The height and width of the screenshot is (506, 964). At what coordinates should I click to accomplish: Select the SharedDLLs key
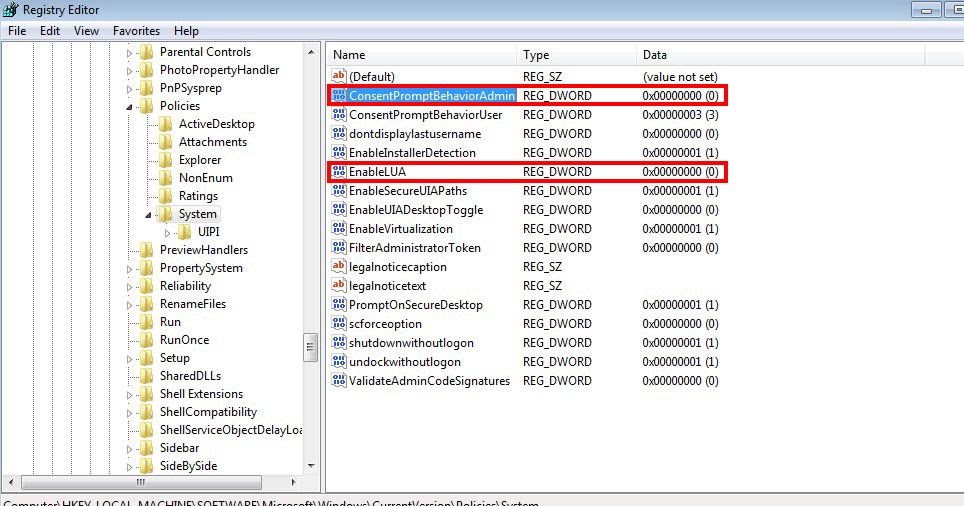(190, 376)
